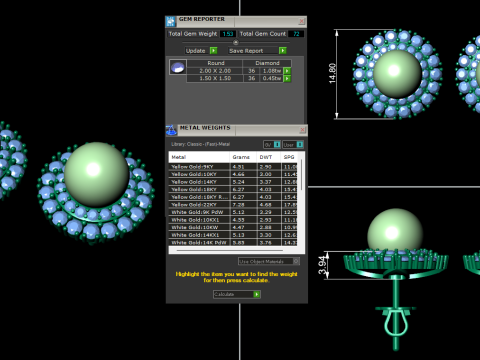Click green arrow for 2.00 X 2.00 row
This screenshot has width=480, height=360.
click(x=287, y=71)
